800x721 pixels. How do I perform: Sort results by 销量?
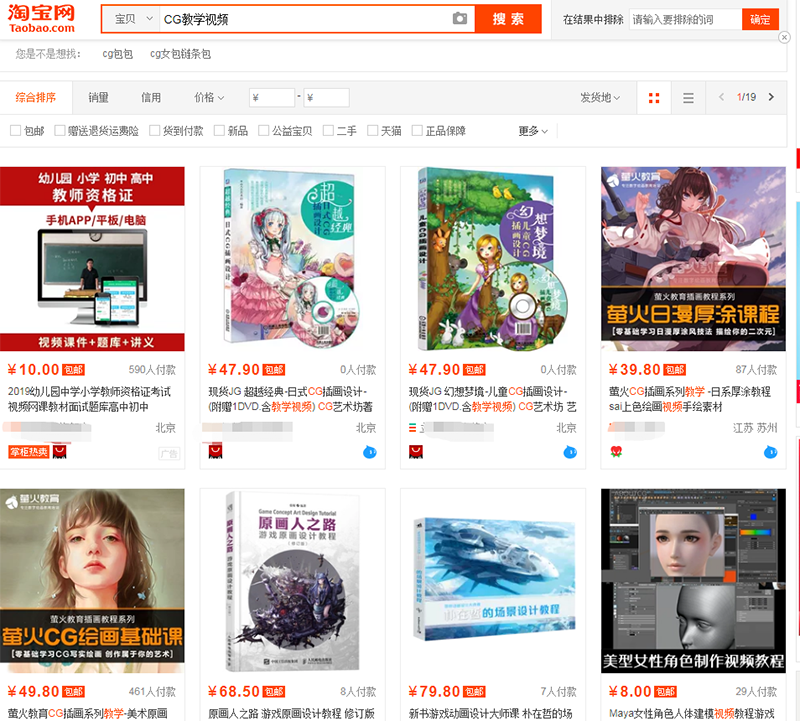(98, 97)
